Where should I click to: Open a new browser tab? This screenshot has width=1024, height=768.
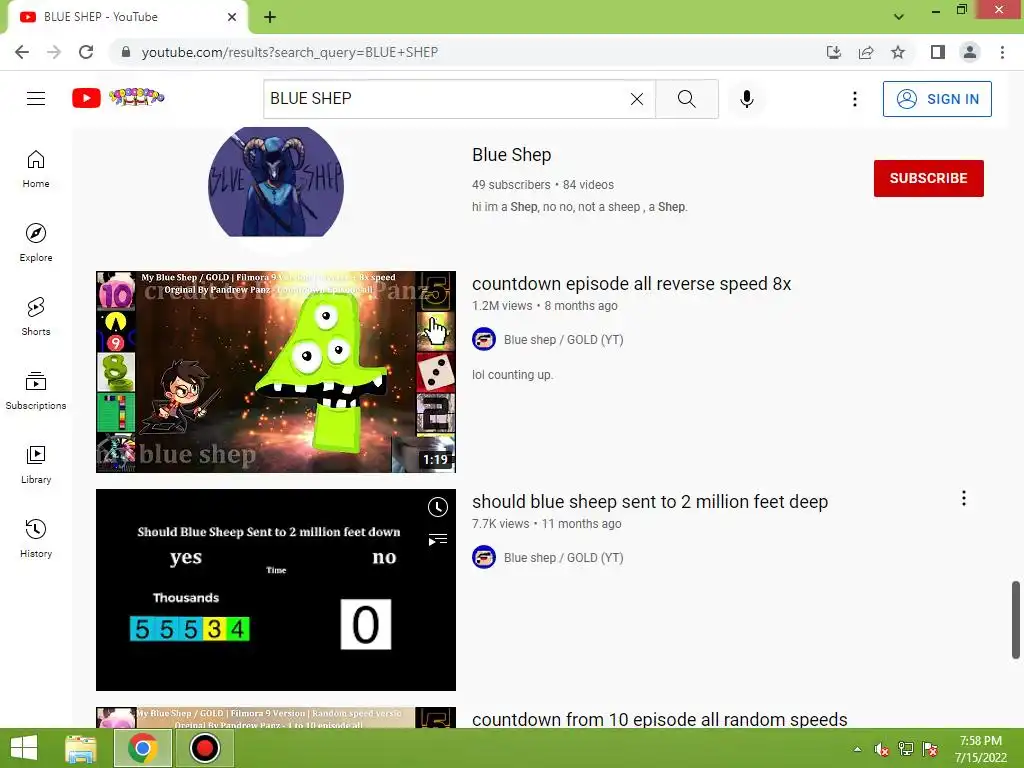pos(270,17)
